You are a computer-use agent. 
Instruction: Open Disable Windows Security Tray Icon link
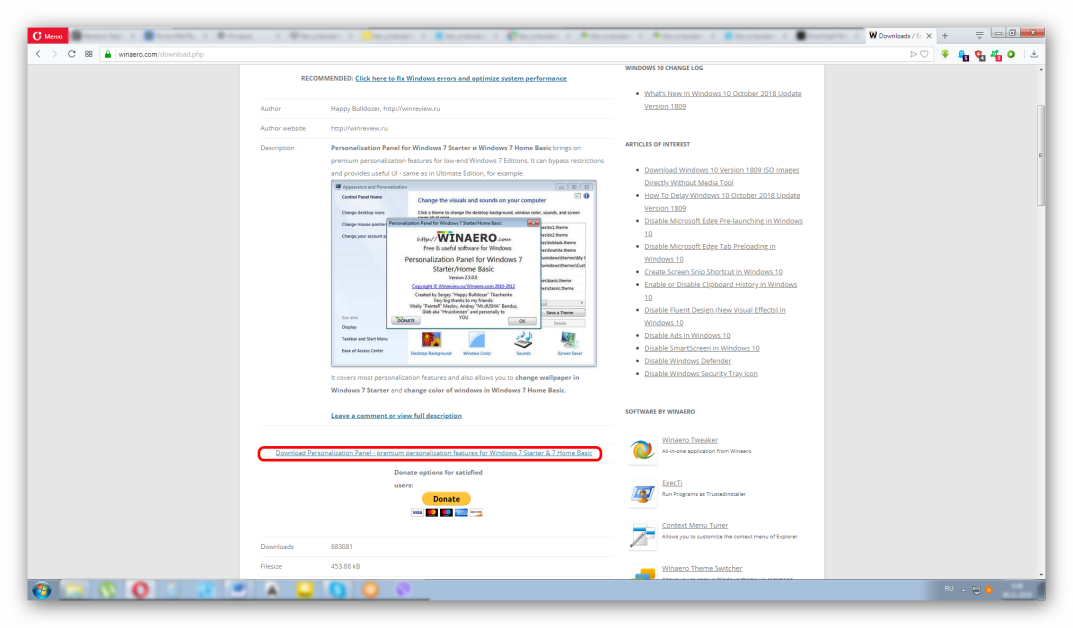tap(701, 374)
